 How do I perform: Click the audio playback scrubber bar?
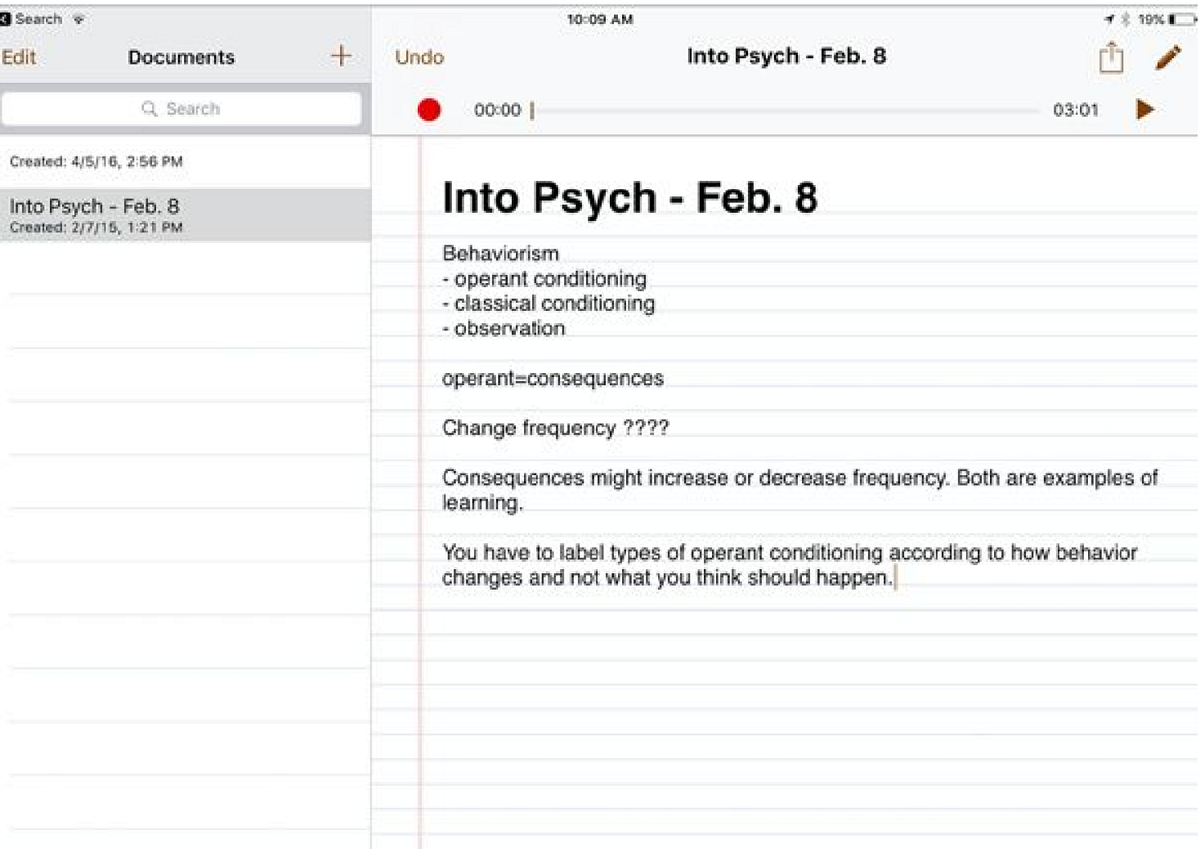[x=785, y=110]
